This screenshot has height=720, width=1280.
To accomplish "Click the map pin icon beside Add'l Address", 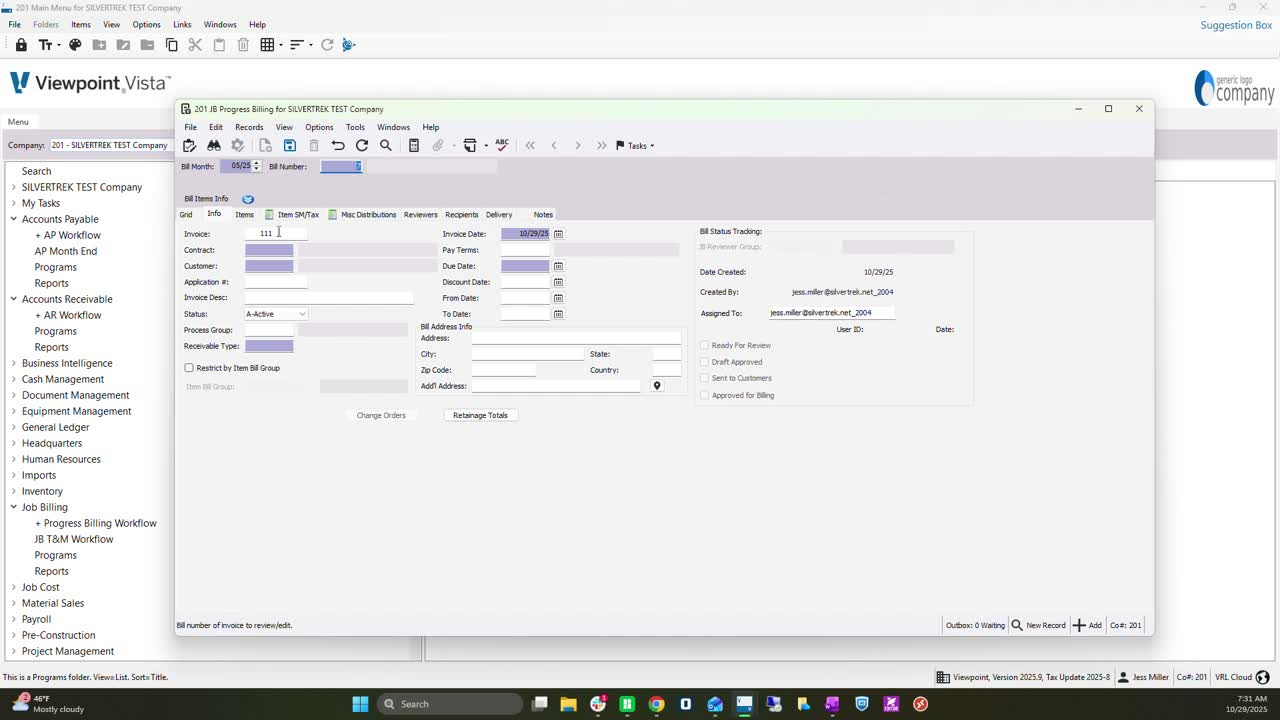I will (x=657, y=386).
